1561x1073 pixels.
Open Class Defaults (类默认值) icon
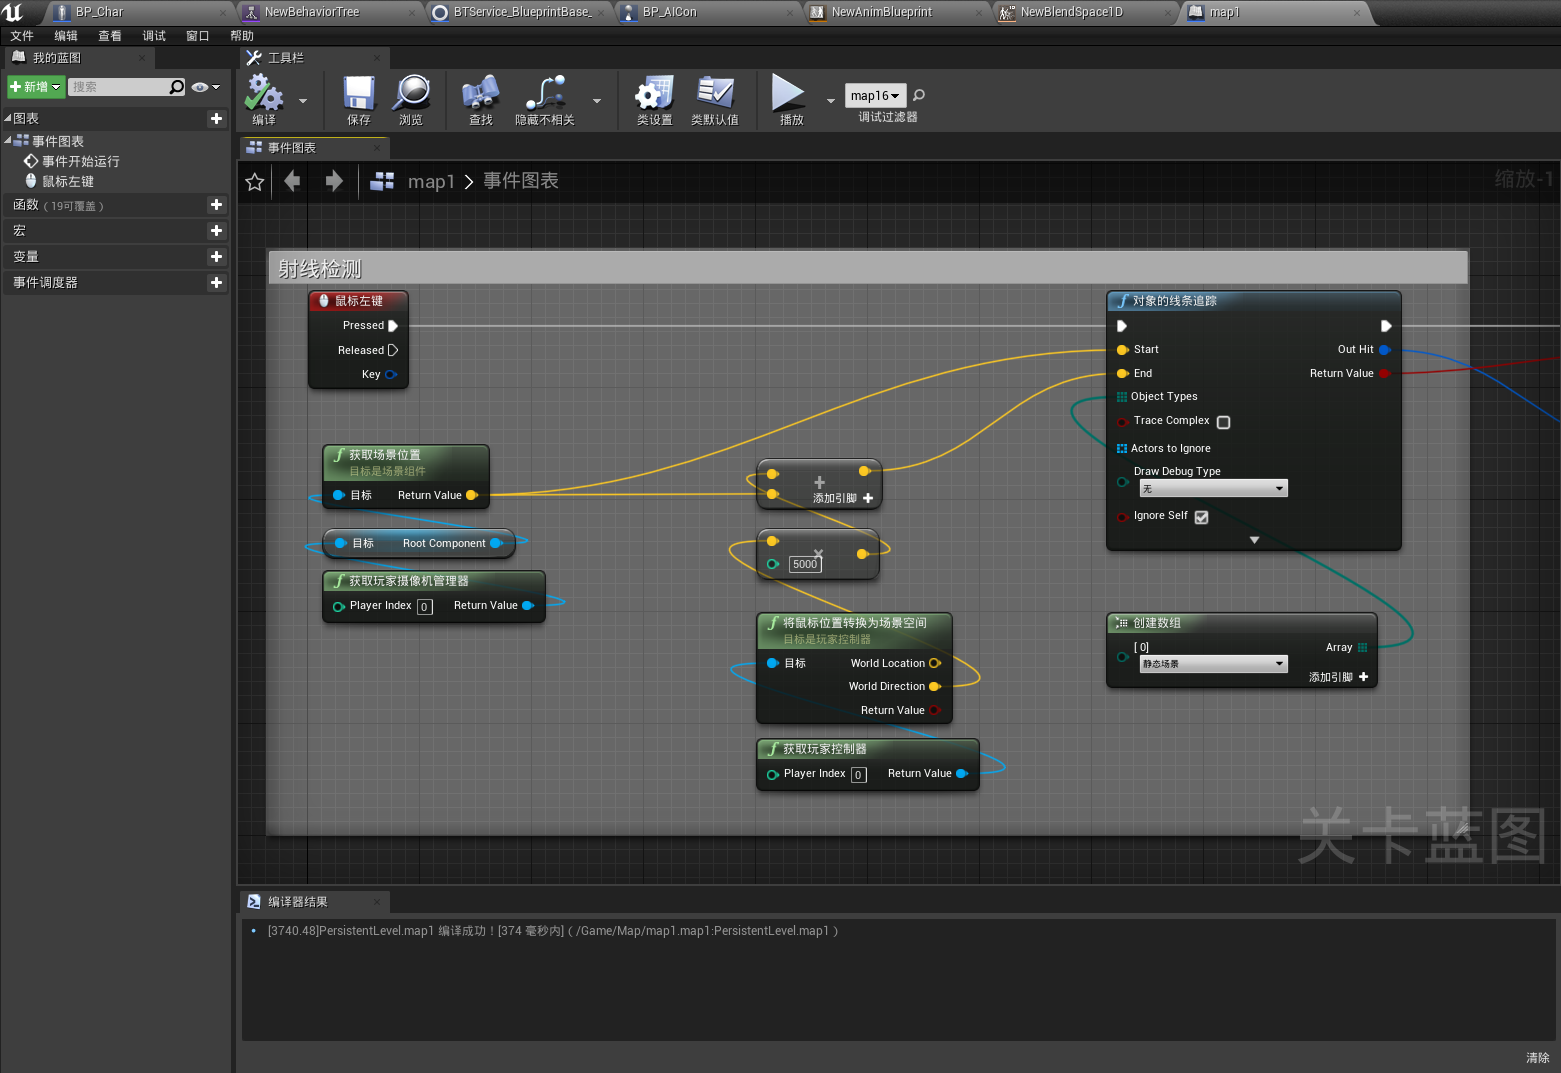[x=715, y=93]
